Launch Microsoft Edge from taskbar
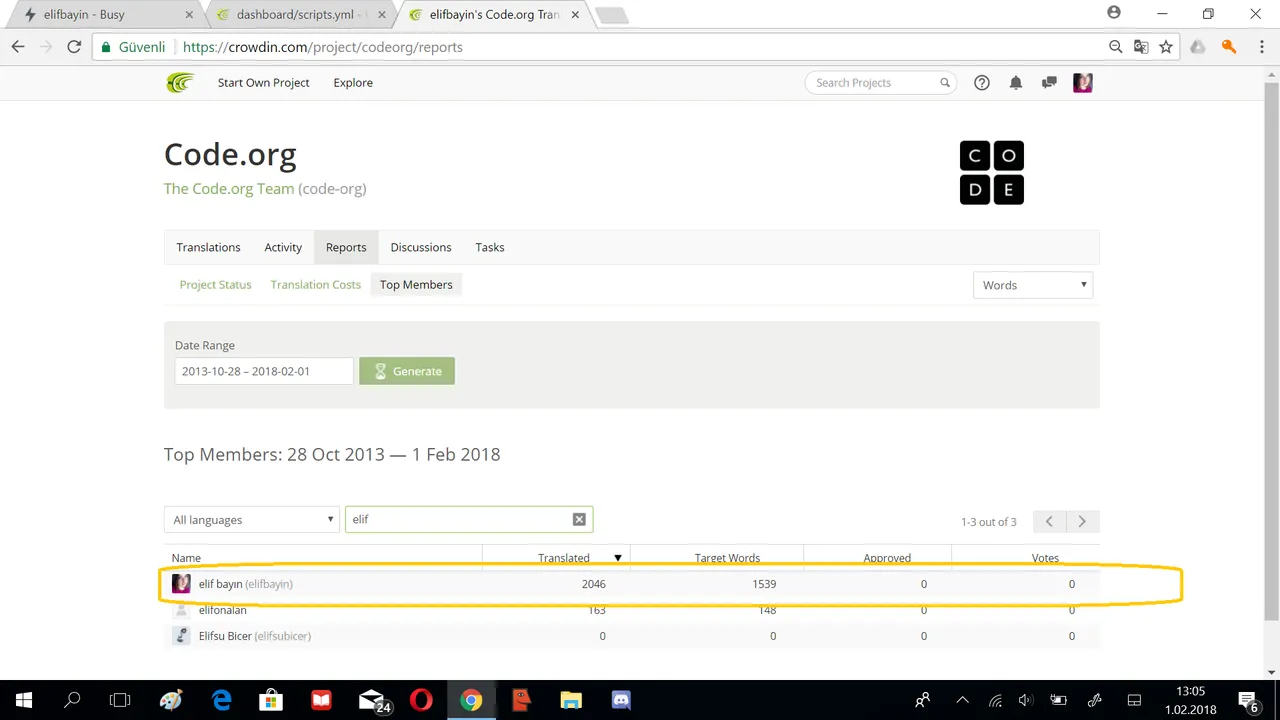The height and width of the screenshot is (720, 1280). (x=221, y=700)
